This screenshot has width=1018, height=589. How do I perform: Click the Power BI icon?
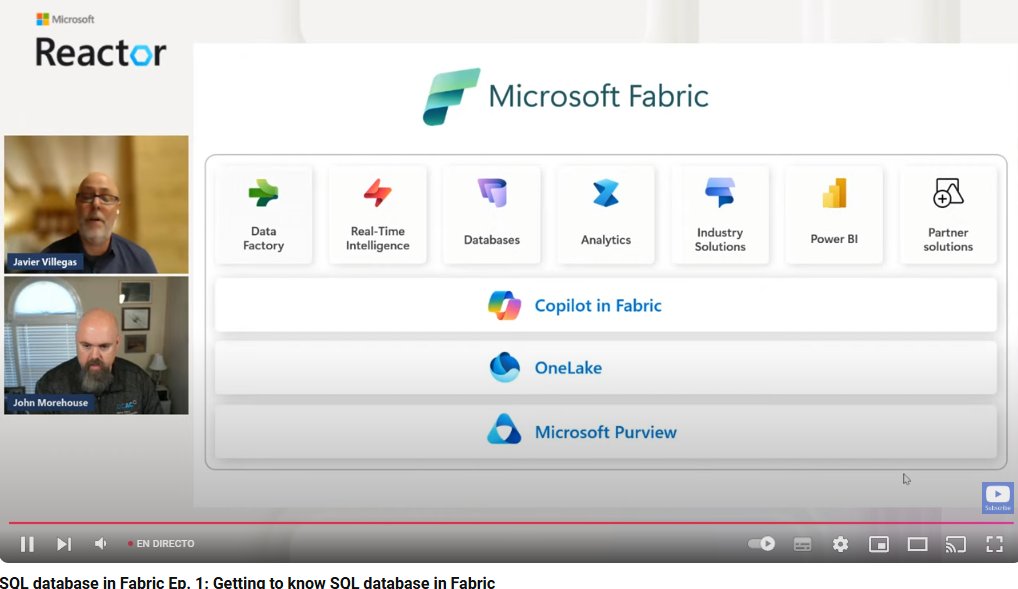pyautogui.click(x=834, y=193)
